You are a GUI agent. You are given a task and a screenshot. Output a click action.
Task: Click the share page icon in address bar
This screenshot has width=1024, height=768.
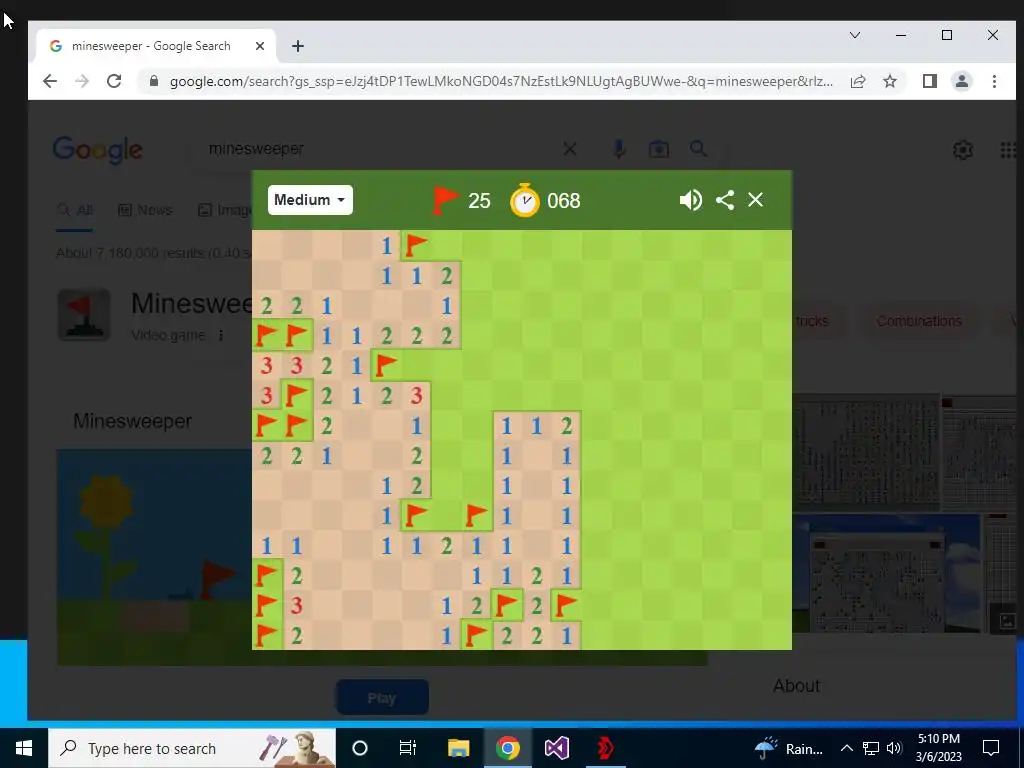click(x=857, y=81)
